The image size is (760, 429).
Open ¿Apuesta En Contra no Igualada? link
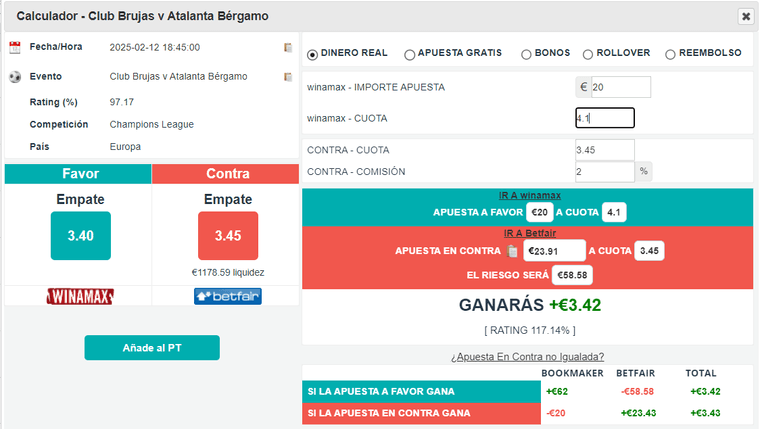(x=527, y=357)
